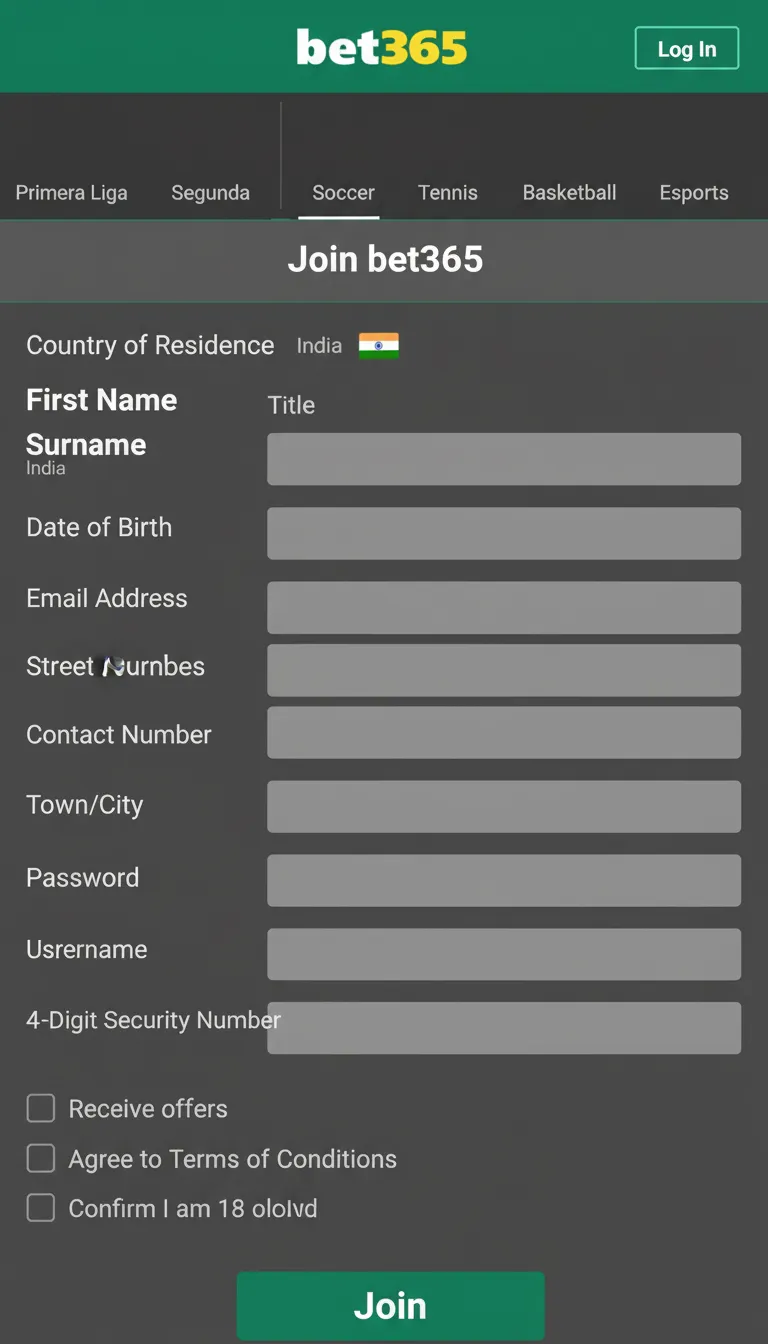Enable the Receive offers checkbox
Screen dimensions: 768x1344
tap(41, 1108)
